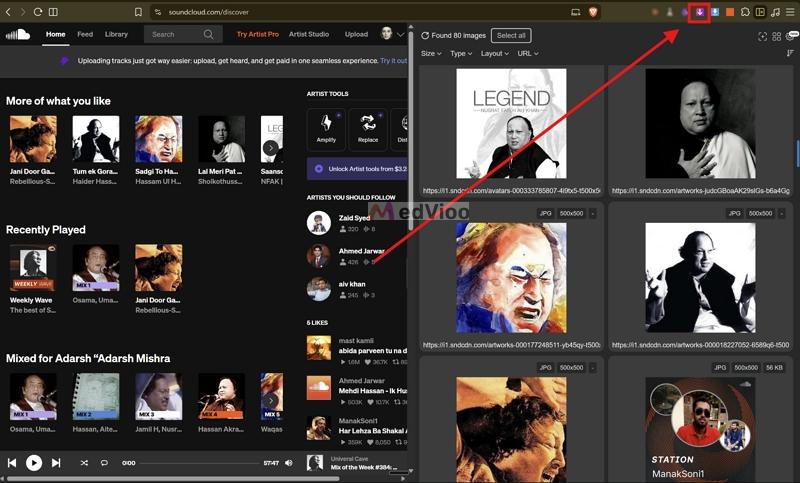Click the volume speaker icon
Screen dimensions: 800x483
pyautogui.click(x=289, y=463)
